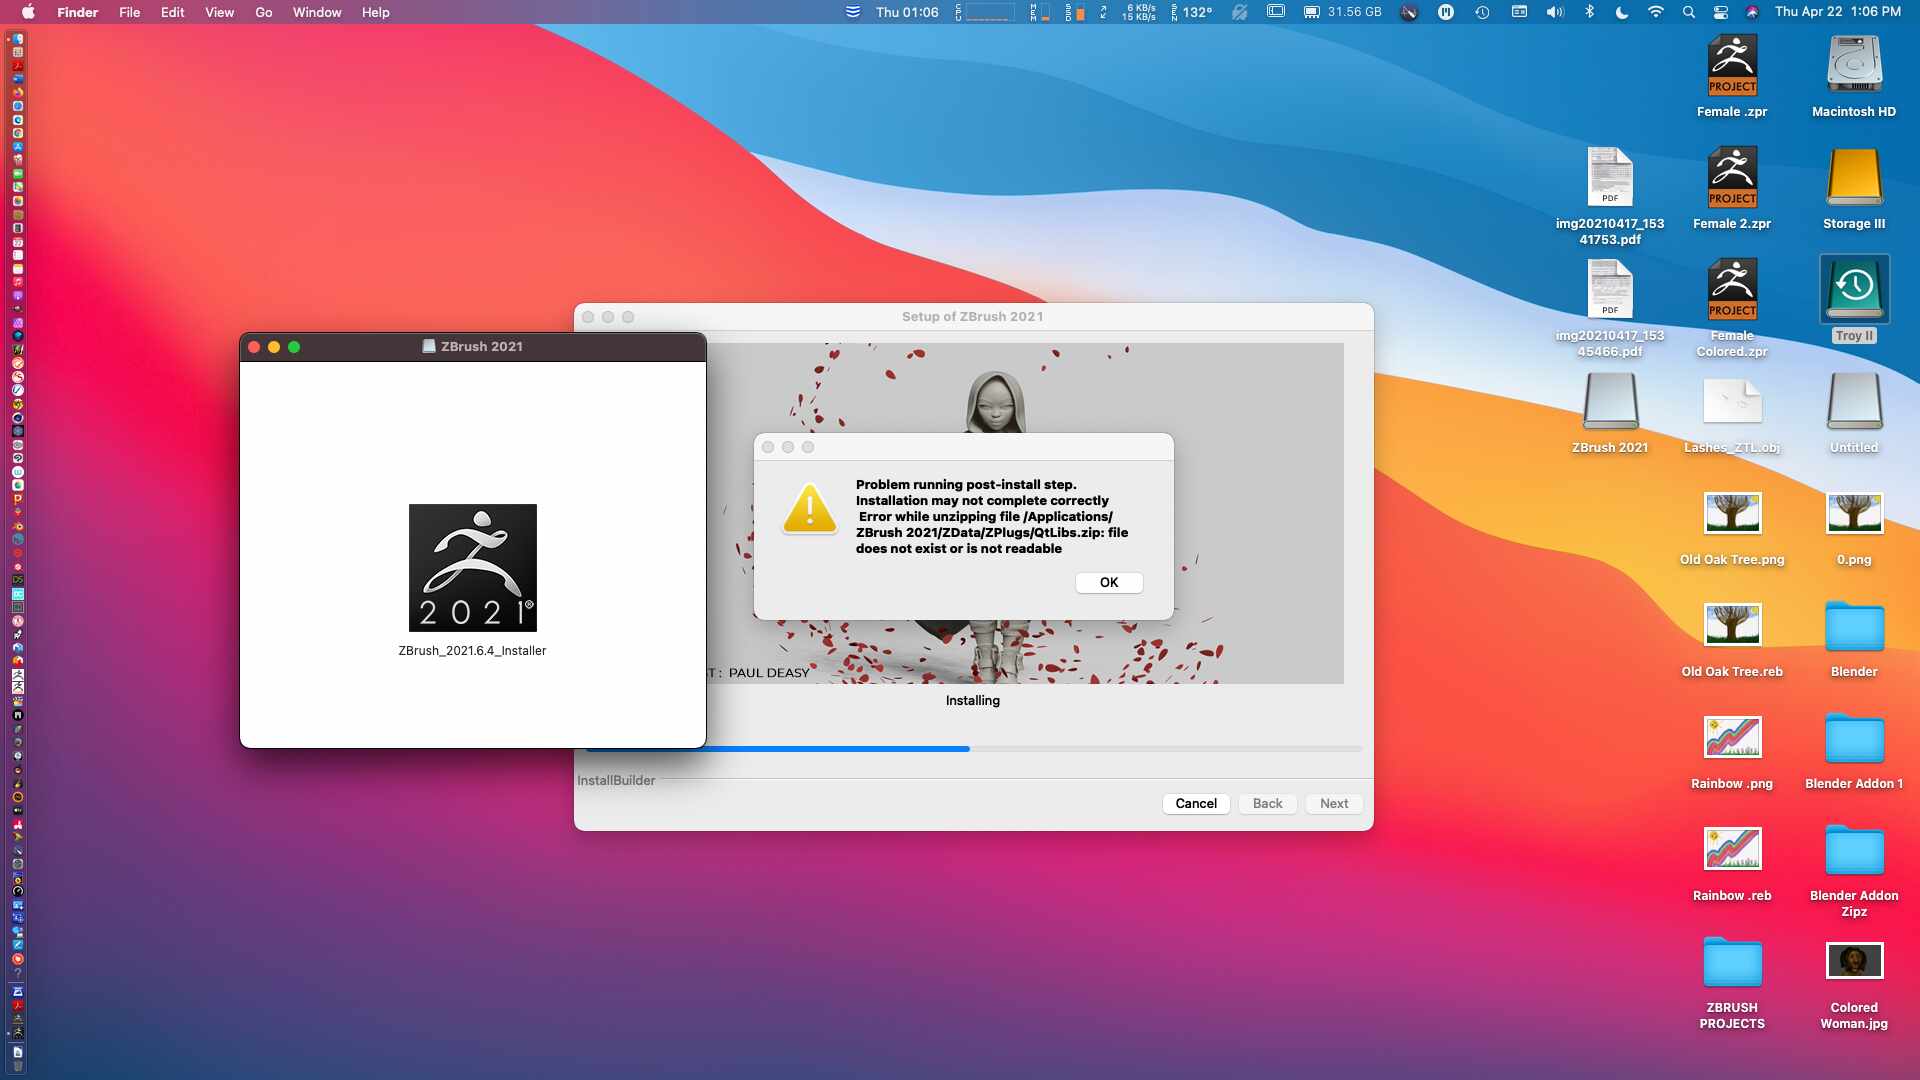The height and width of the screenshot is (1080, 1920).
Task: Select Female 2.zpr project file
Action: click(x=1732, y=178)
